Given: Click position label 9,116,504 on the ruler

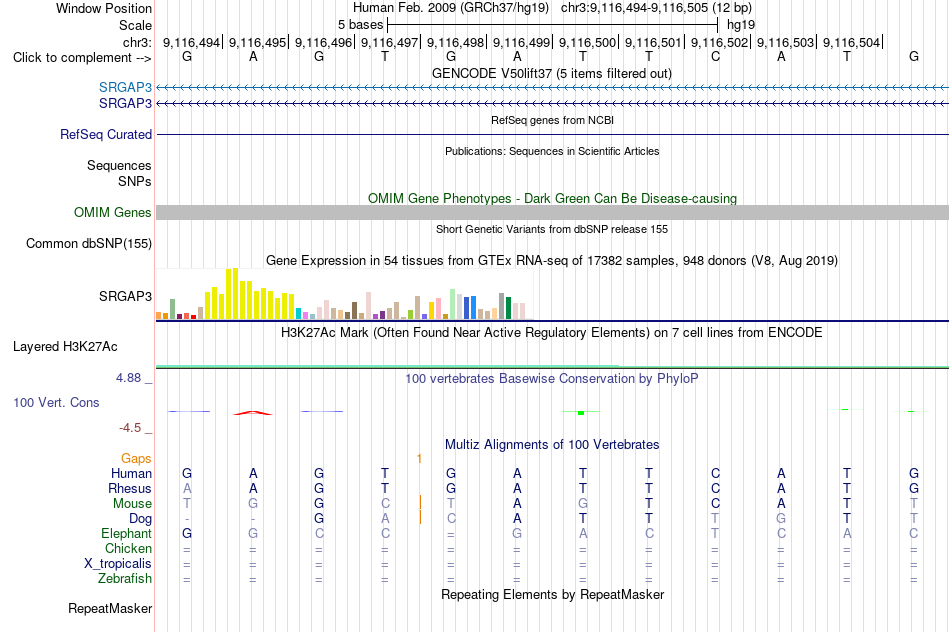Looking at the screenshot, I should (x=851, y=42).
